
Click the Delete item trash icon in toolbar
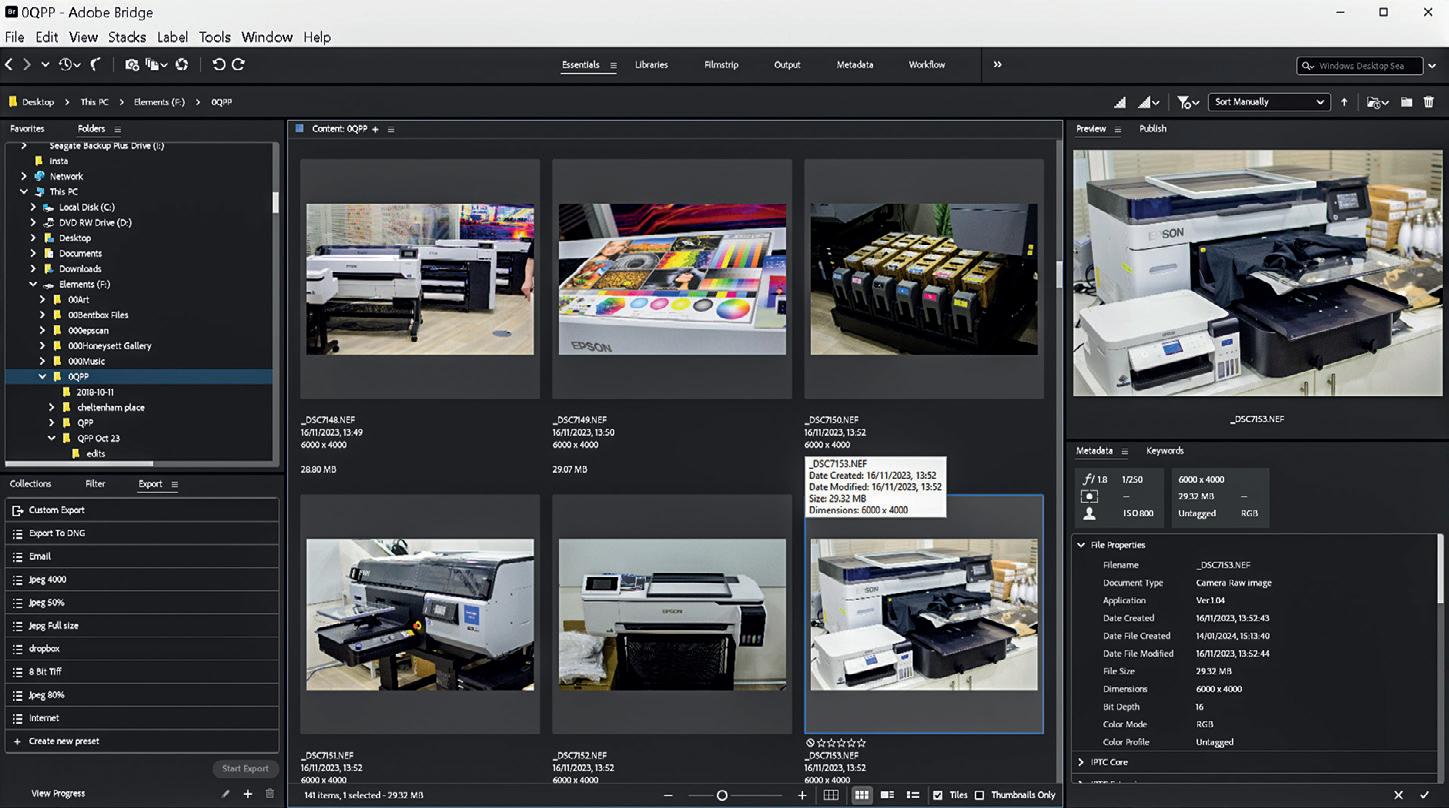(1428, 102)
